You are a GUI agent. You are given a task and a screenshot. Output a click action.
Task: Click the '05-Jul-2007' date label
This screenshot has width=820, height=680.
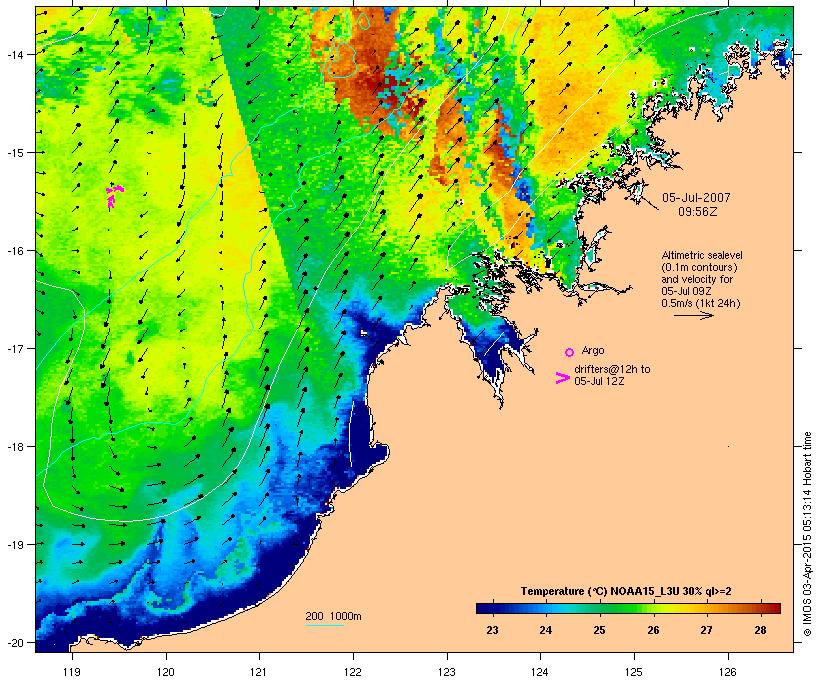click(696, 198)
